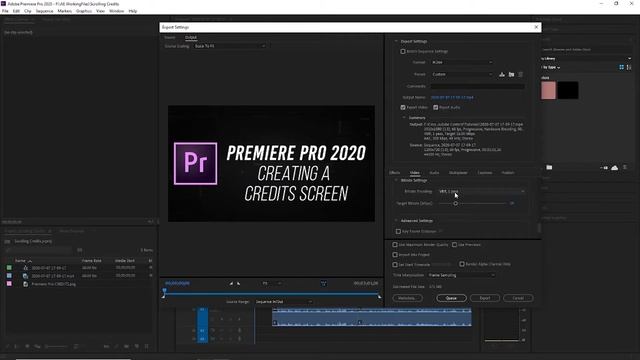Switch to the Multiplexer tab
The width and height of the screenshot is (640, 360).
pyautogui.click(x=458, y=173)
